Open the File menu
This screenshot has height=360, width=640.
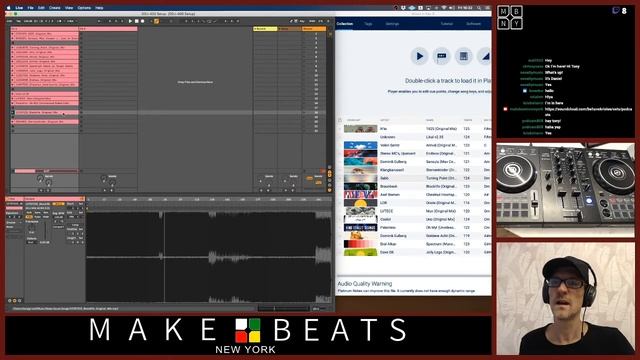point(30,8)
